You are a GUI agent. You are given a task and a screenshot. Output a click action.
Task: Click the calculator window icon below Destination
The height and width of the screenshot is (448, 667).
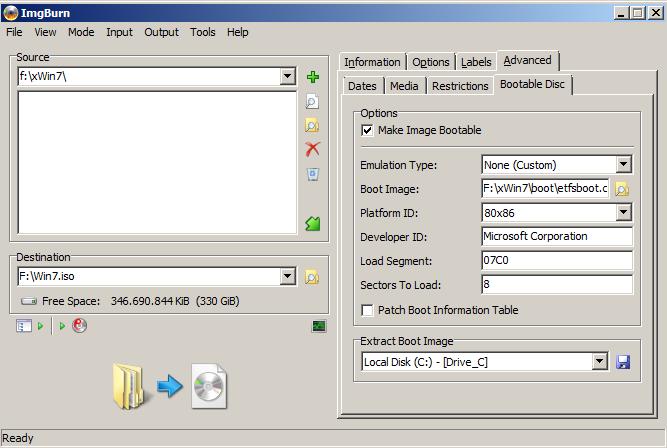click(x=24, y=326)
